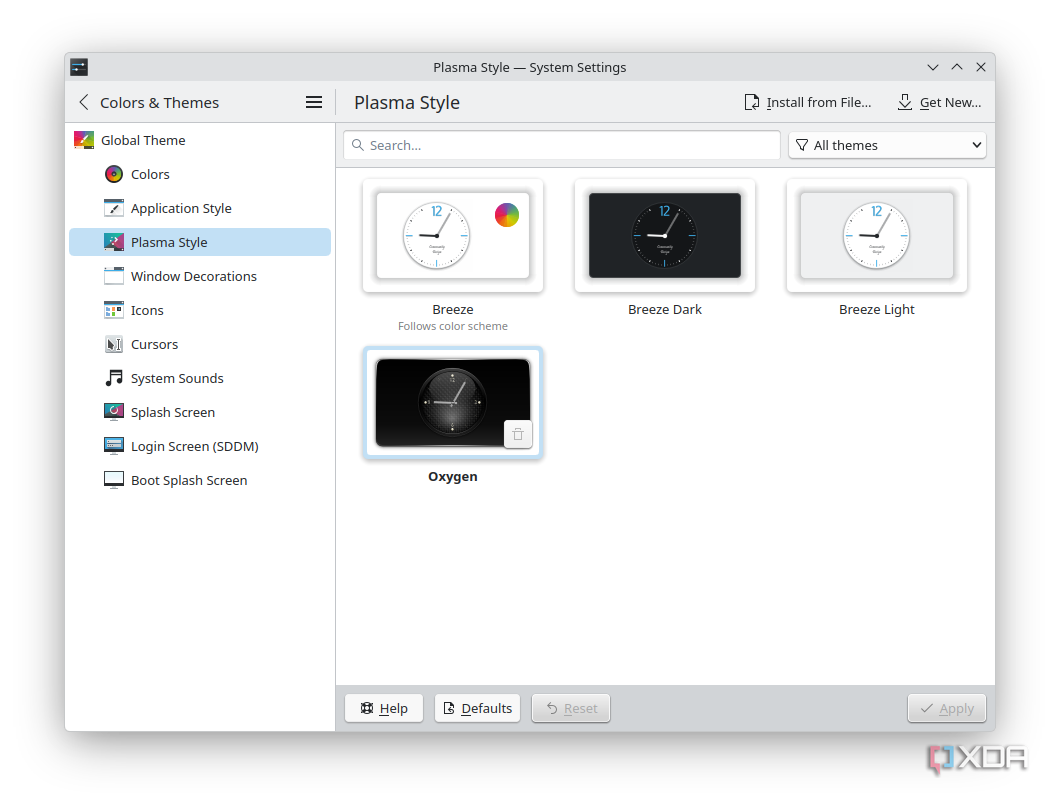Click the 'Follows color scheme' caption
Screen dimensions: 1060x808
point(452,326)
